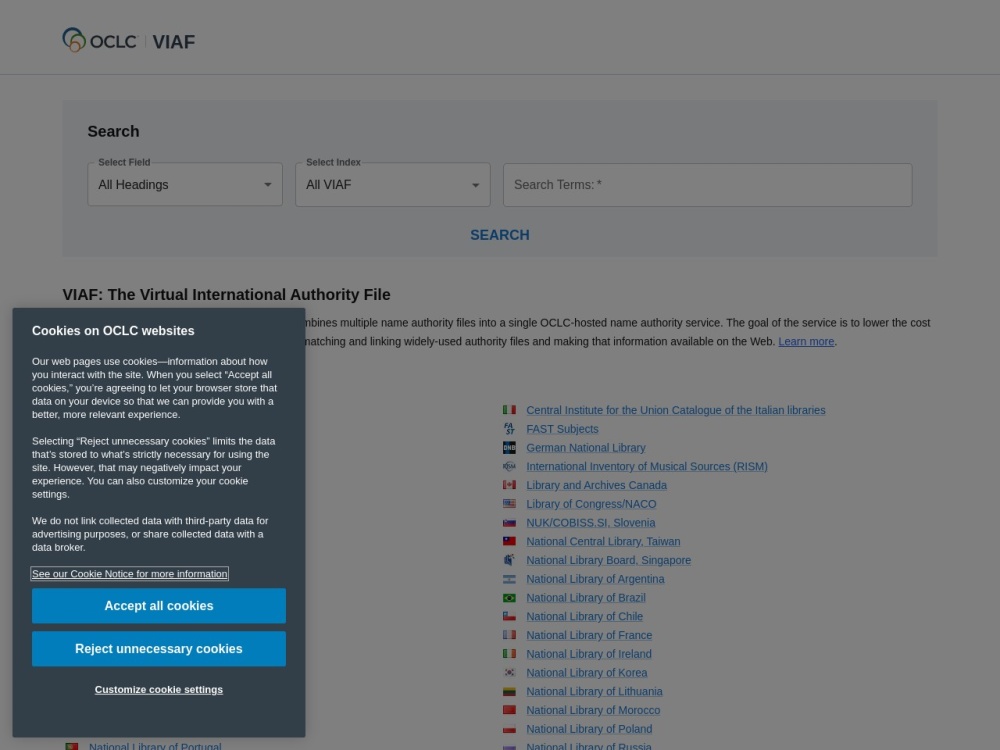Click the France flag icon
This screenshot has width=1000, height=750.
pos(509,635)
